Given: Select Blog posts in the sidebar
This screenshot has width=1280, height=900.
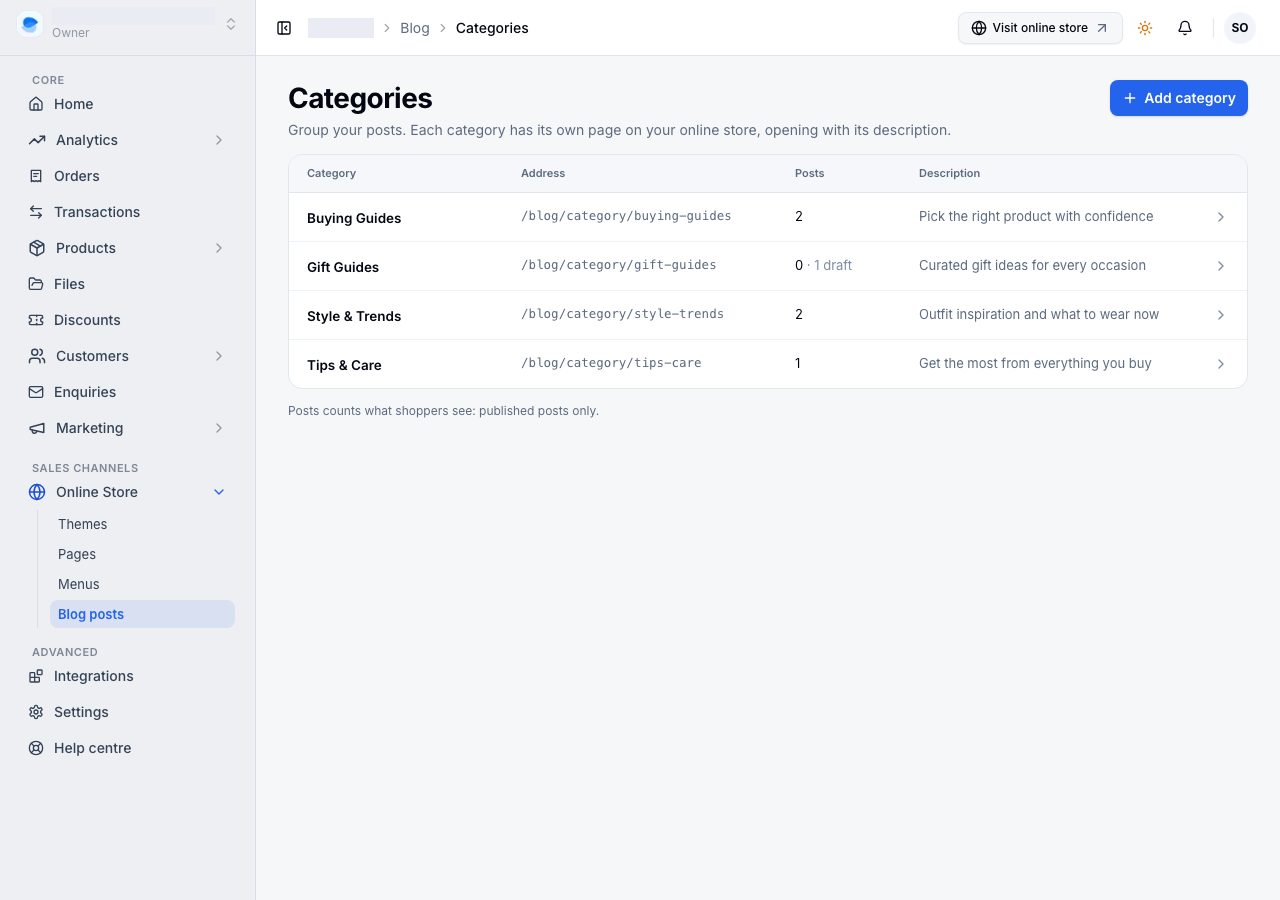Looking at the screenshot, I should pyautogui.click(x=142, y=614).
